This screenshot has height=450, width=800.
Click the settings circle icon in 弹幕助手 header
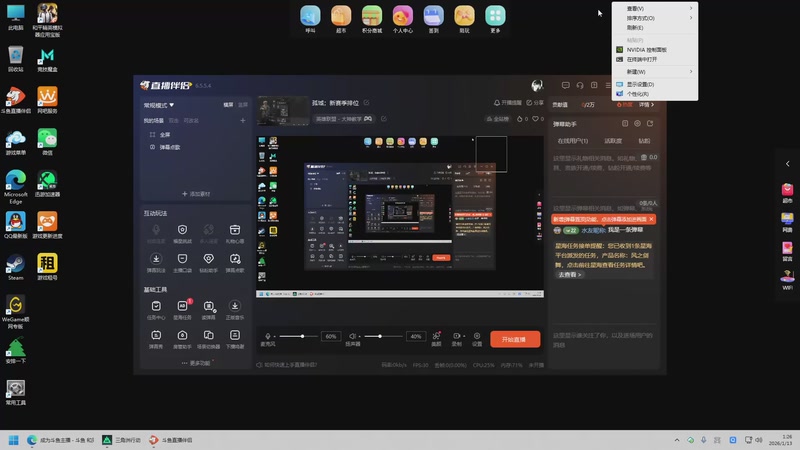[637, 123]
